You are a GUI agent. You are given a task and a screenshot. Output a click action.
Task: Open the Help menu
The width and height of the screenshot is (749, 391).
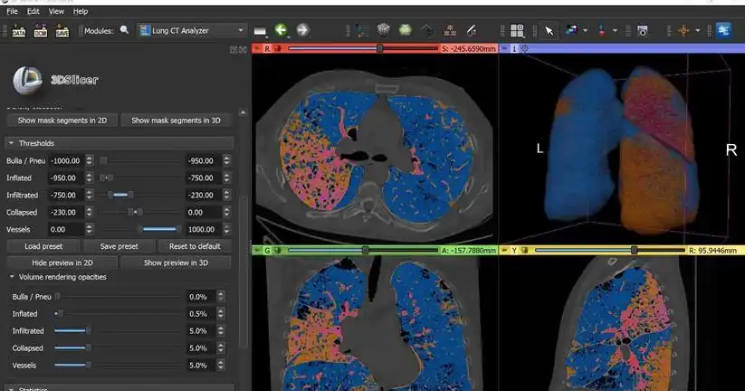coord(80,11)
